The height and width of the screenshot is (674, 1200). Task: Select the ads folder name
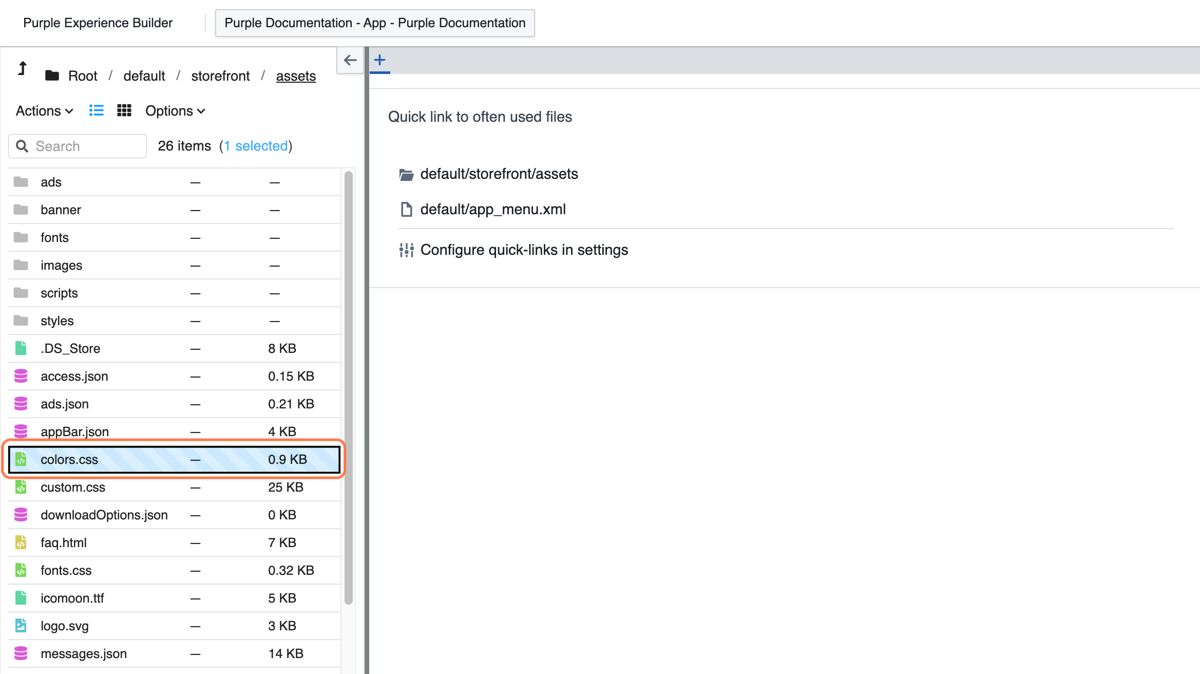tap(51, 182)
